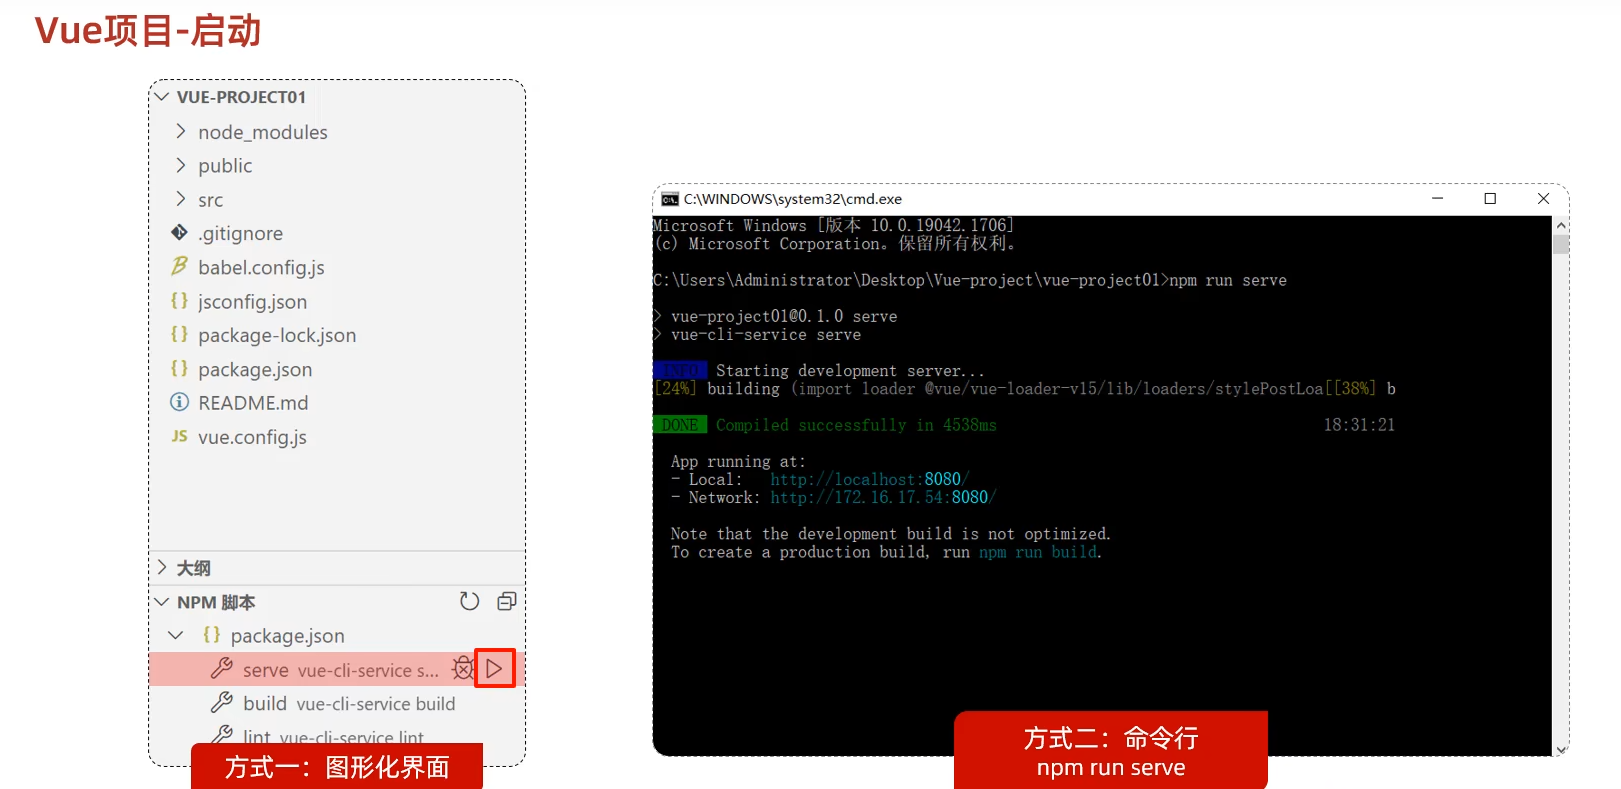The height and width of the screenshot is (789, 1621).
Task: Click the braces icon beside jsconfig.json
Action: pos(179,300)
